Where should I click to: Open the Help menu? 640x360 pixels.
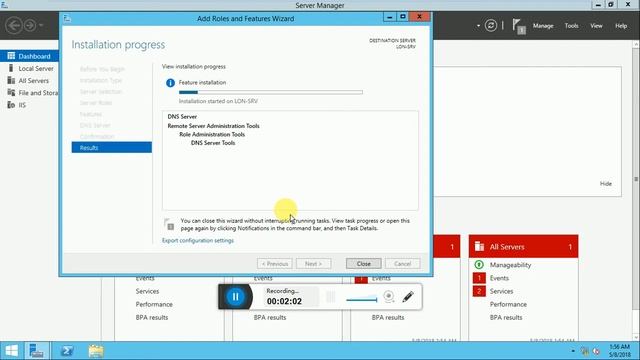(x=621, y=26)
